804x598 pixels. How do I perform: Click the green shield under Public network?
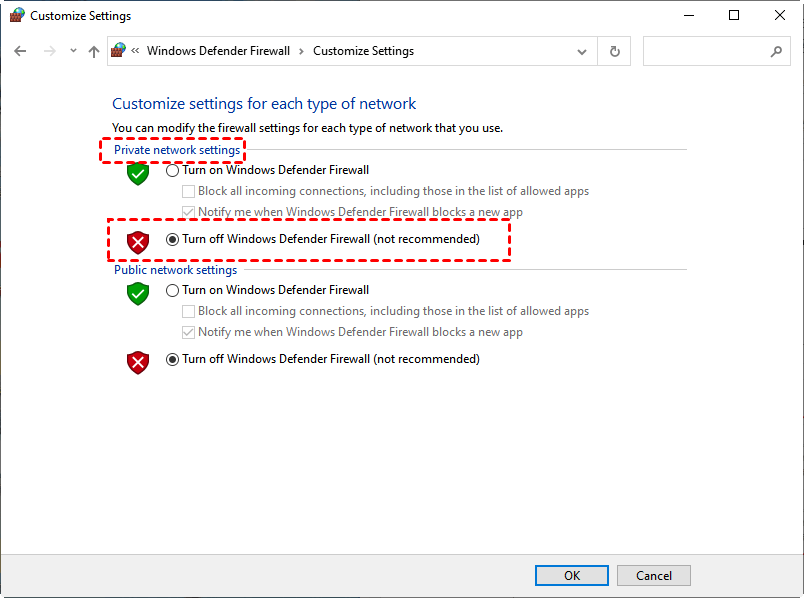click(138, 293)
